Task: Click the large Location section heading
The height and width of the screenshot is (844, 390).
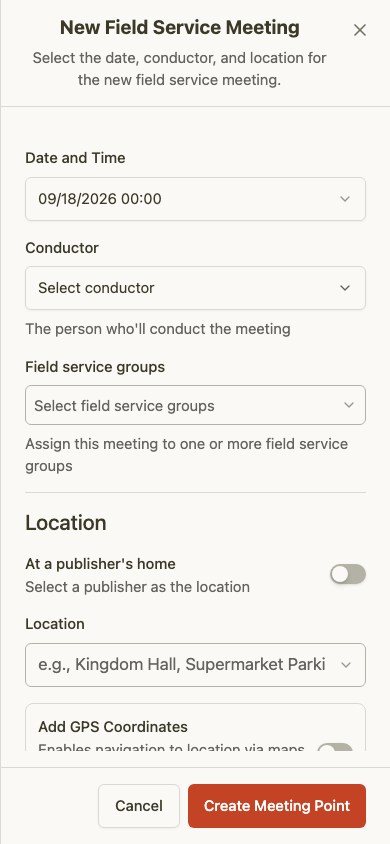Action: (66, 523)
